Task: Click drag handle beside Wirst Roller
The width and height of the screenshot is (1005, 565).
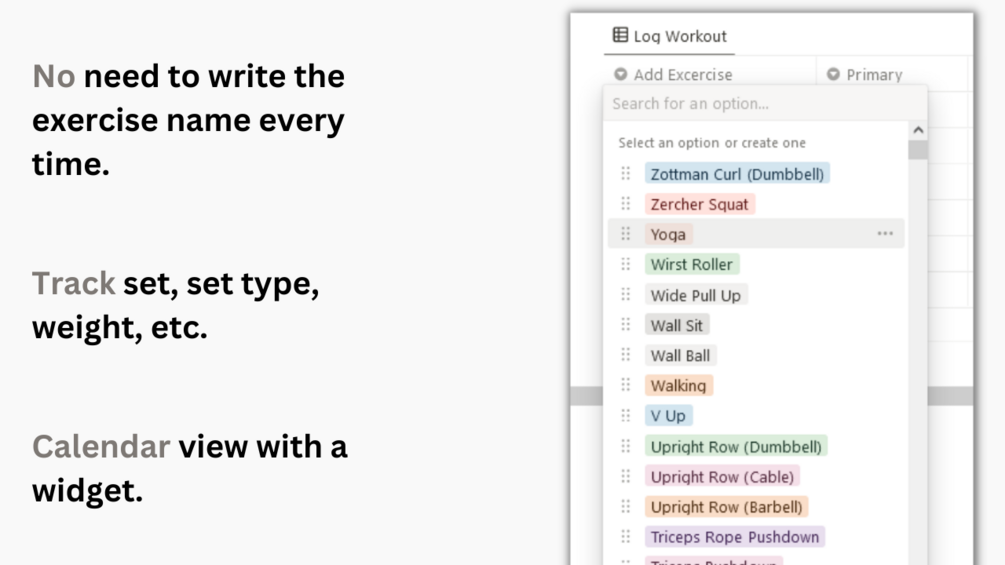Action: tap(626, 264)
